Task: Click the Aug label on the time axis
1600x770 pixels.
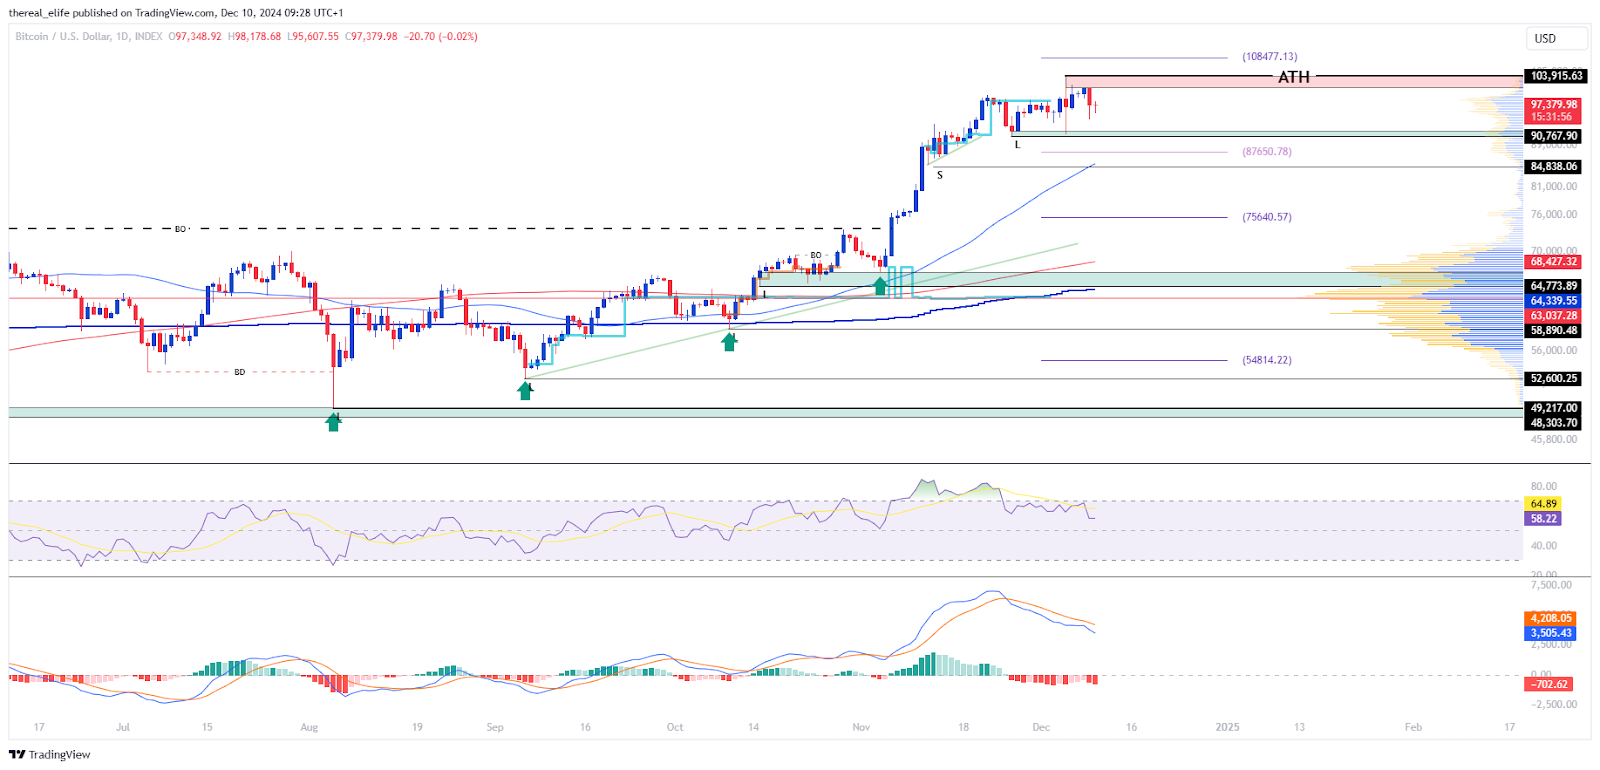Action: point(309,727)
